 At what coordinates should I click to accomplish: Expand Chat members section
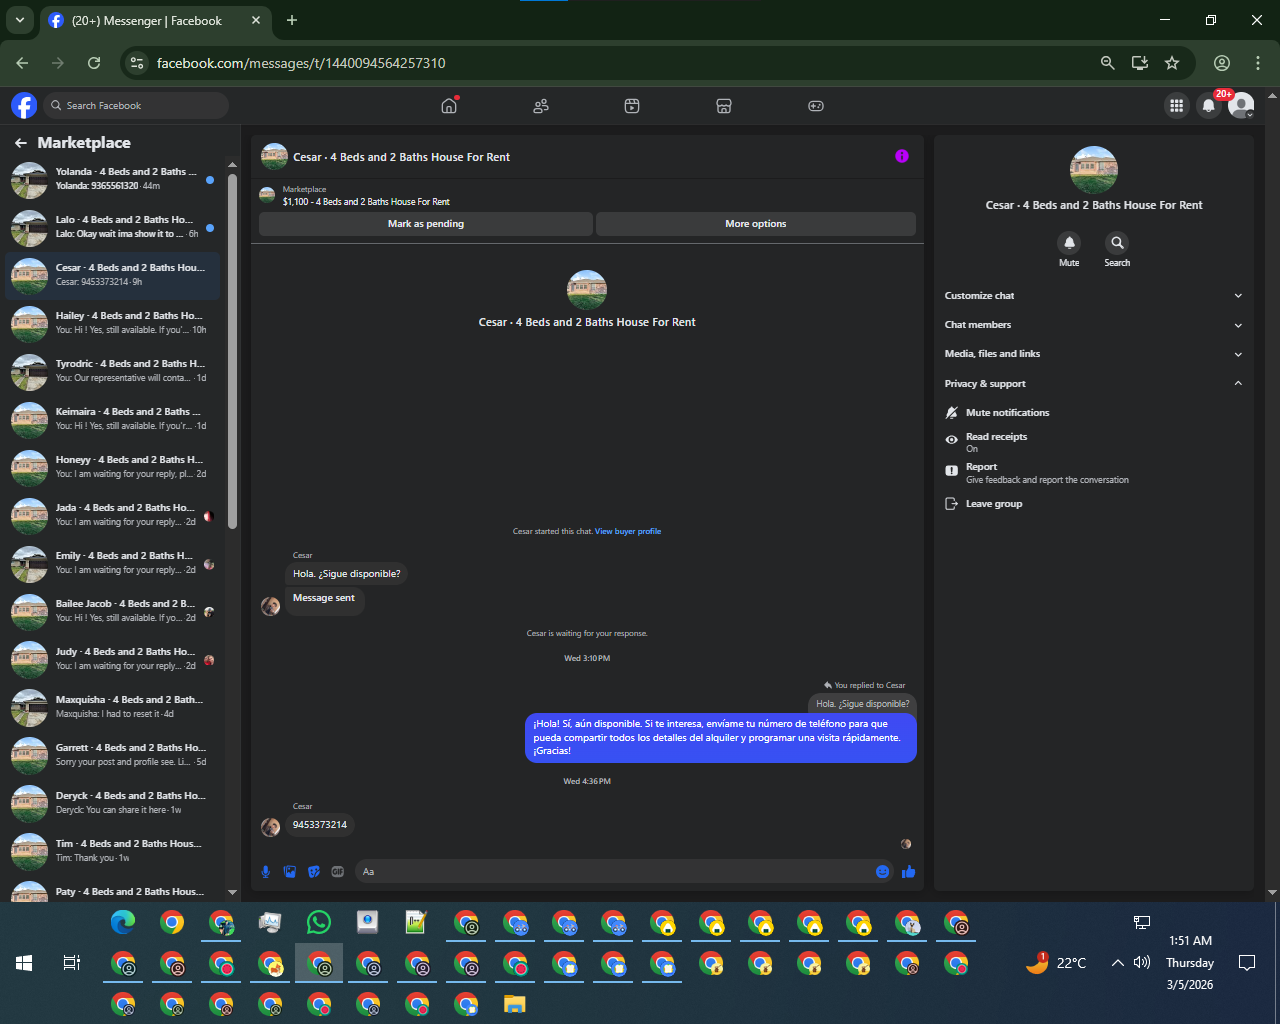point(1094,325)
